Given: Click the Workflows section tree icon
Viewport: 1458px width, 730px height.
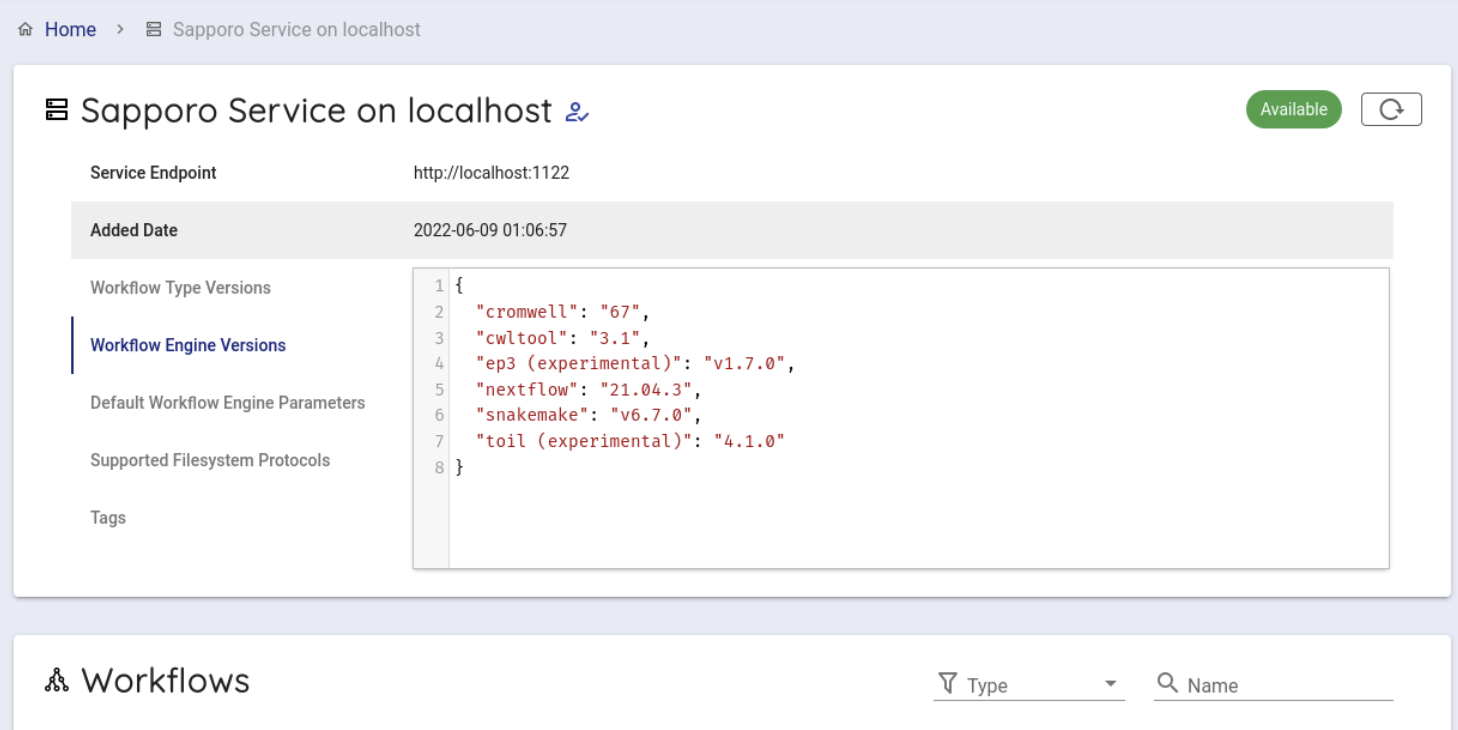Looking at the screenshot, I should (57, 682).
